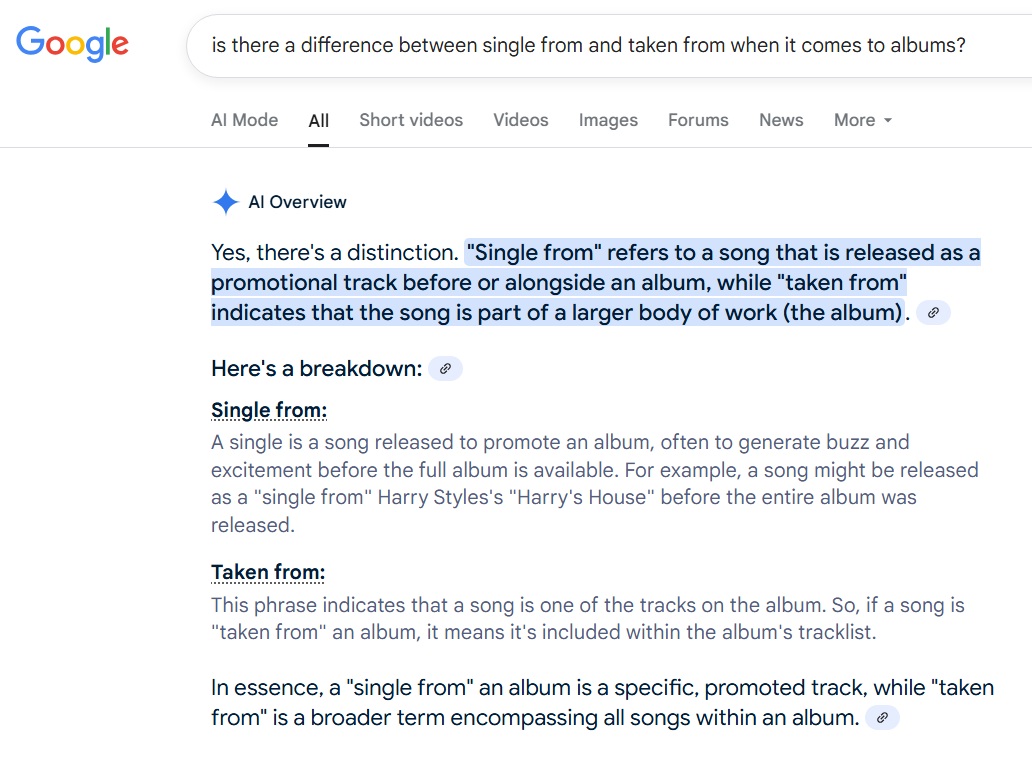Show the Forums tab results
The width and height of the screenshot is (1032, 763).
(x=698, y=120)
